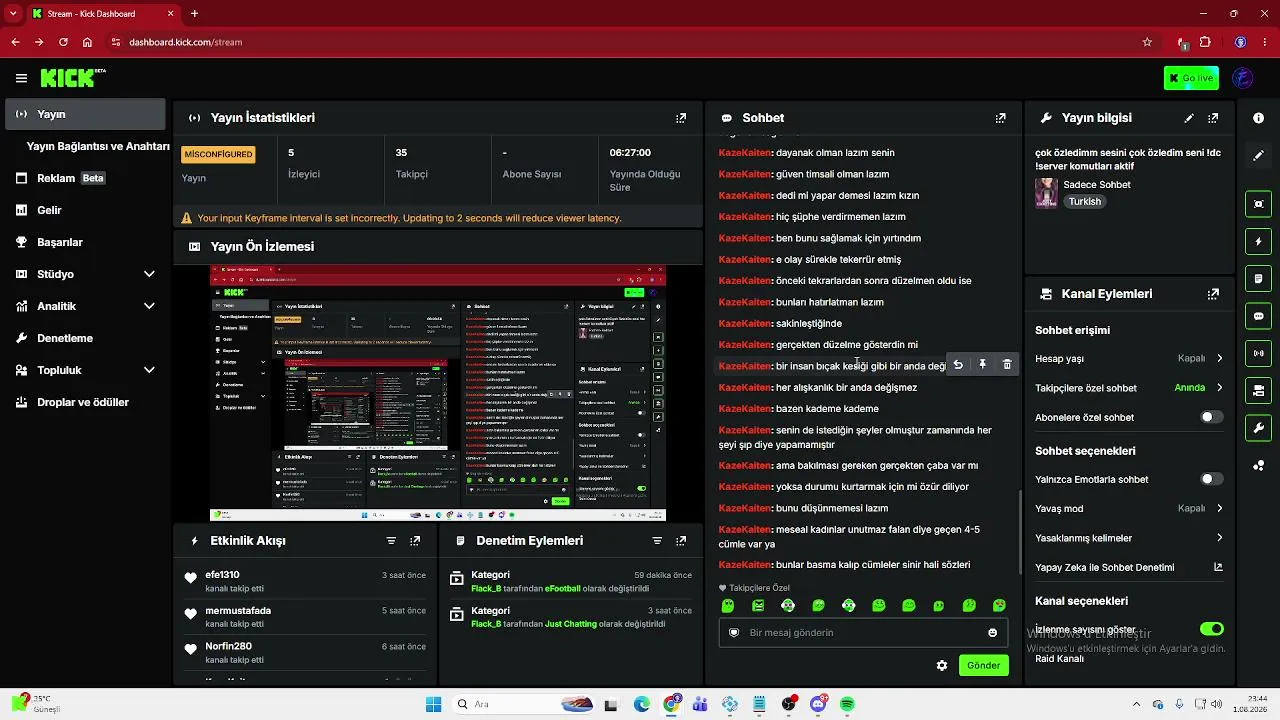Screen dimensions: 1280x720
Task: Open Denetim Eylemleri filter options
Action: click(x=657, y=541)
